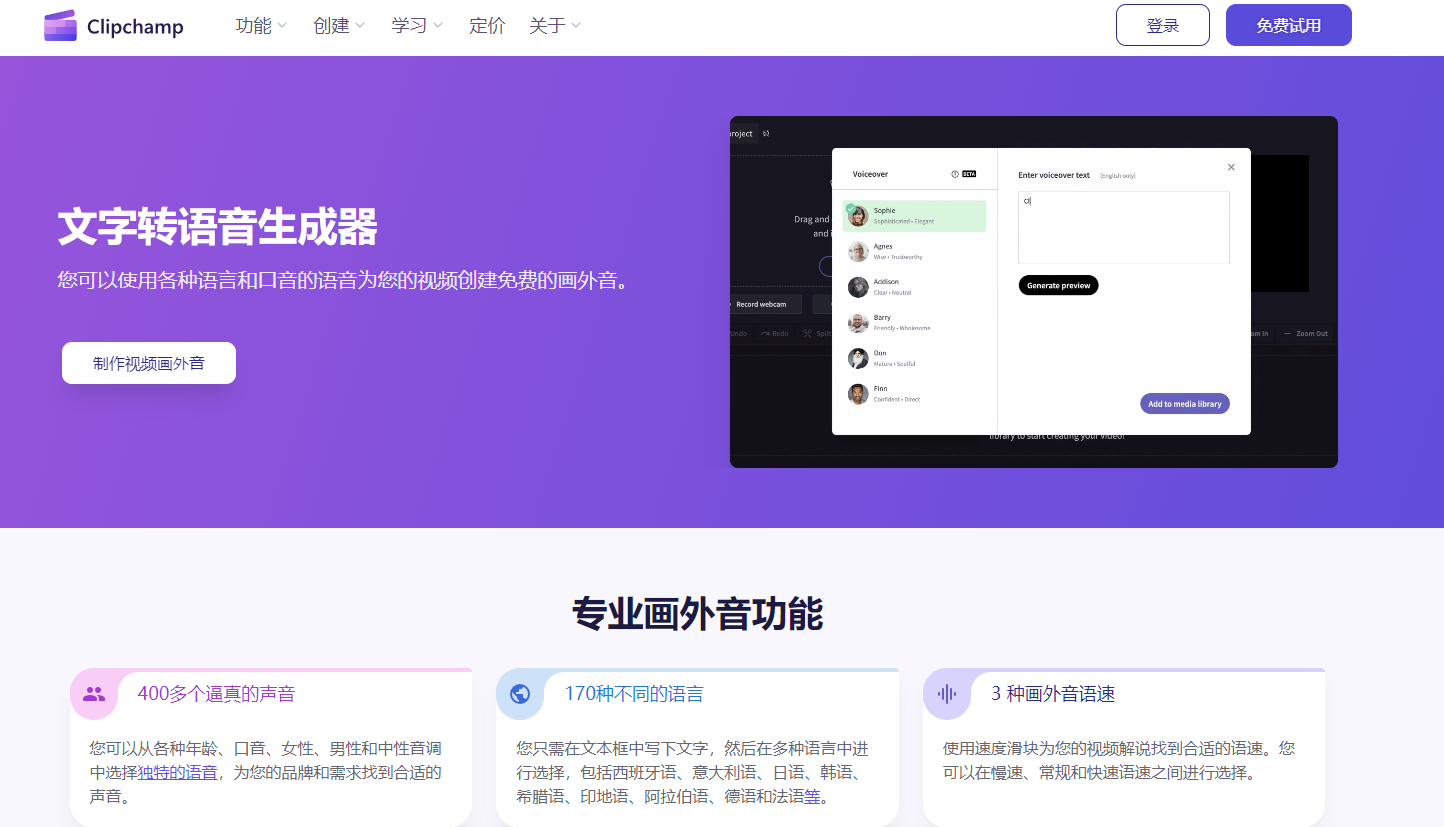Follow the 等 link after 法语

[813, 797]
